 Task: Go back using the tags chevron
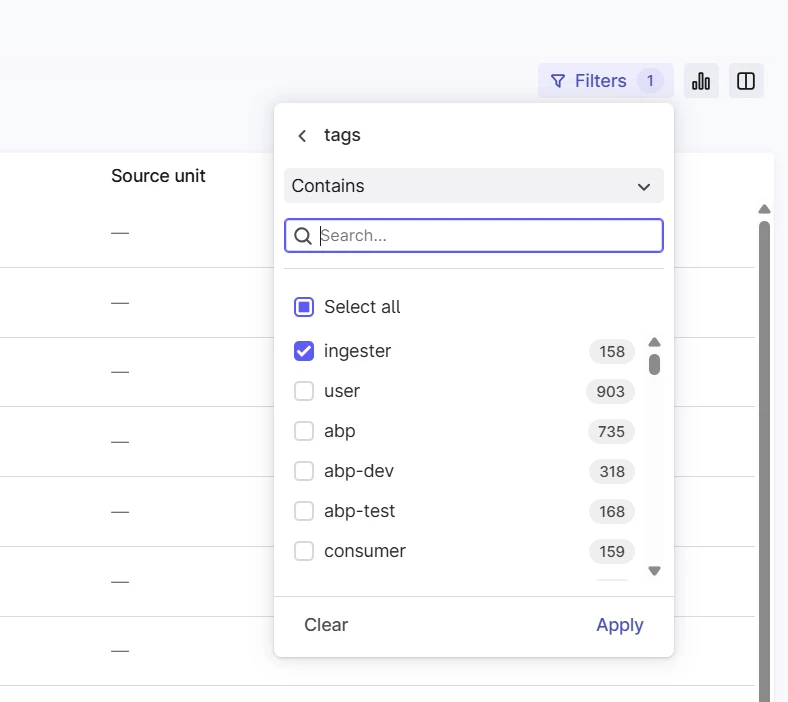[302, 136]
